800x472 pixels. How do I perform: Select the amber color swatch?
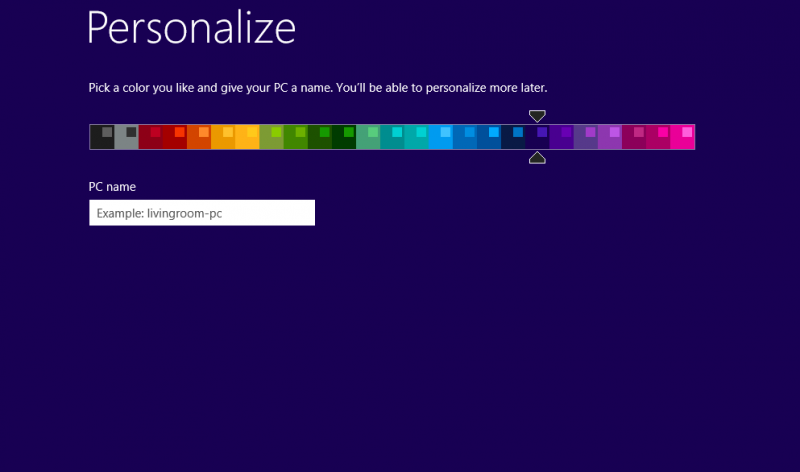point(223,137)
